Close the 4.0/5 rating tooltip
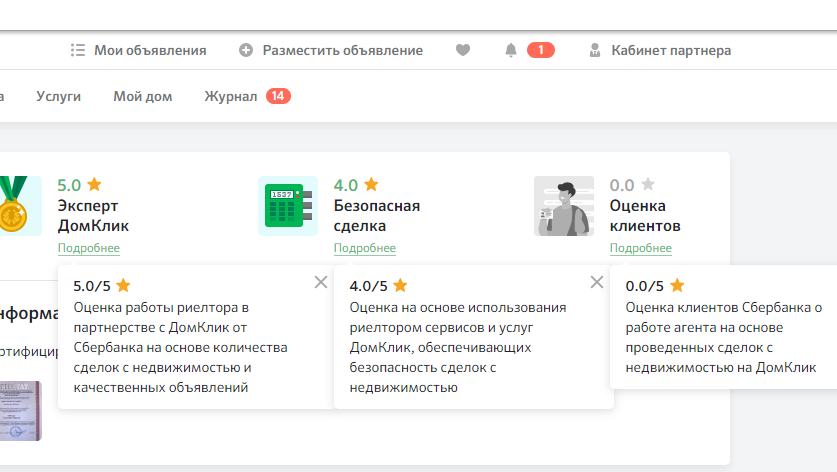 pos(597,282)
